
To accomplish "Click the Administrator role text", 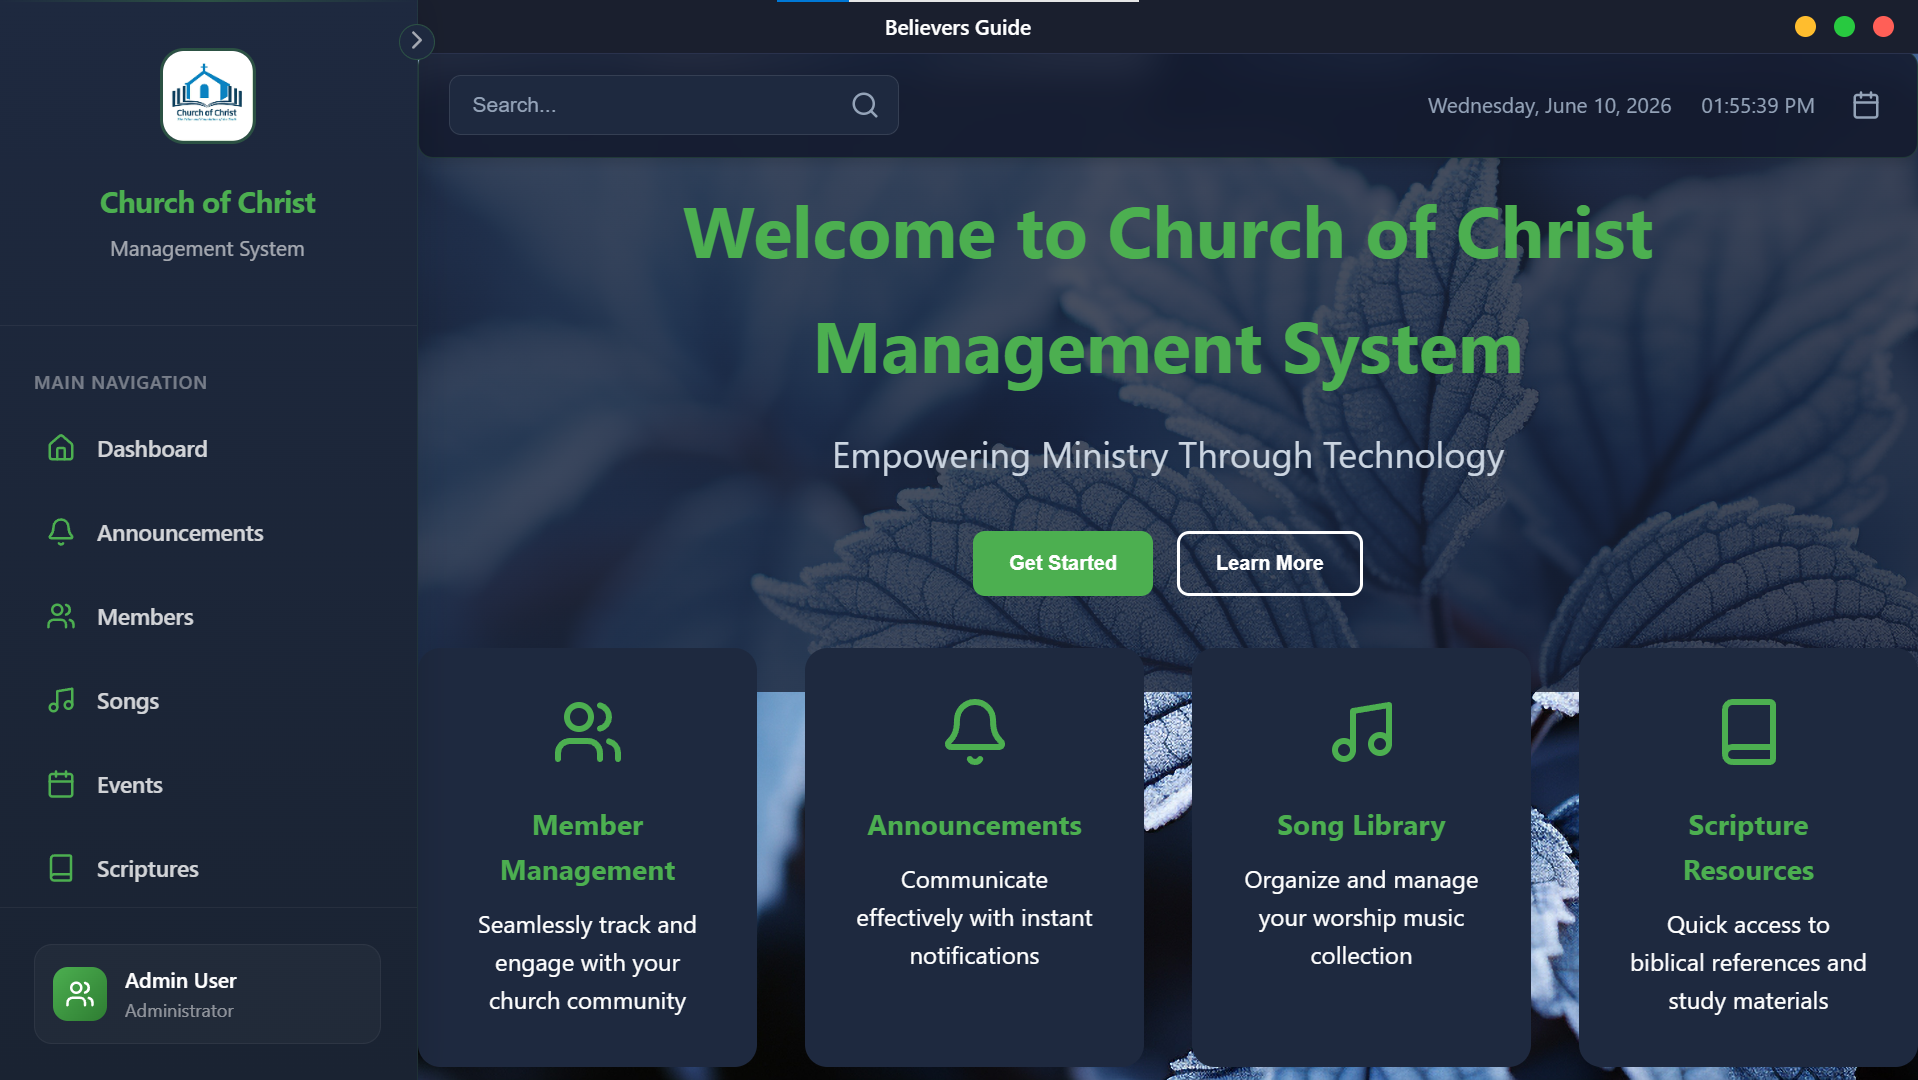I will [x=179, y=1010].
